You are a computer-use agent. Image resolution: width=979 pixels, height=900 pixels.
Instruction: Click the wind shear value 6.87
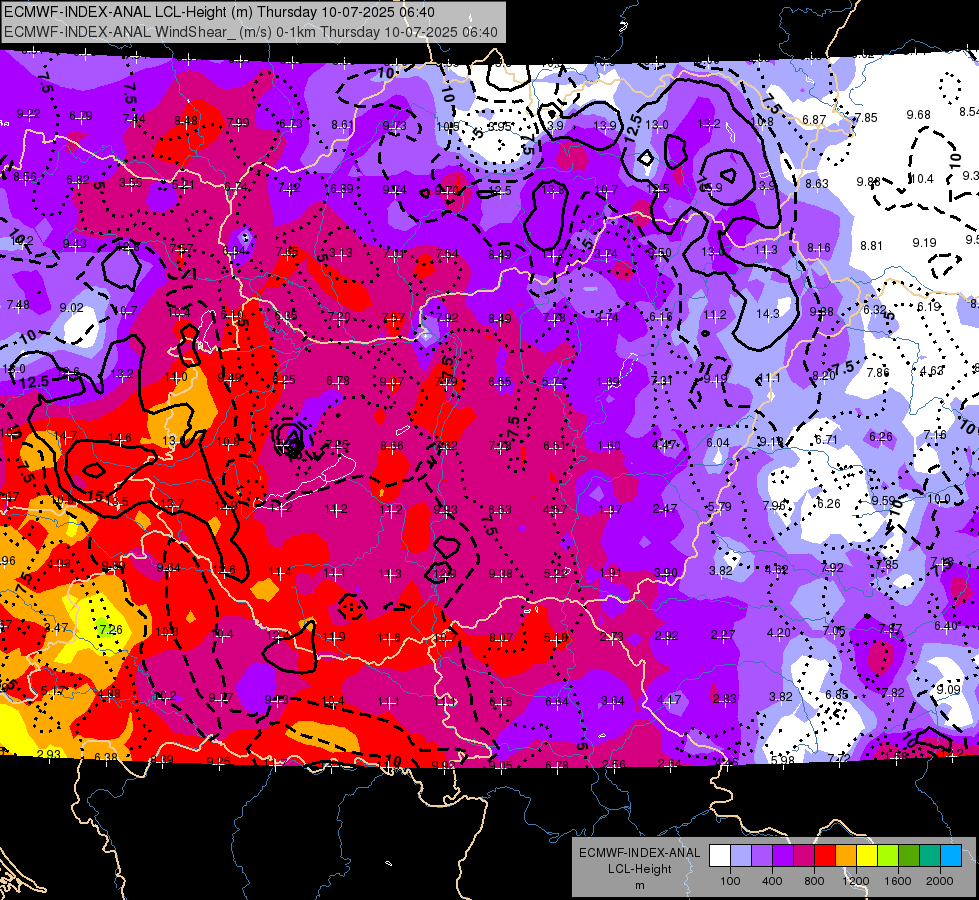pyautogui.click(x=814, y=119)
